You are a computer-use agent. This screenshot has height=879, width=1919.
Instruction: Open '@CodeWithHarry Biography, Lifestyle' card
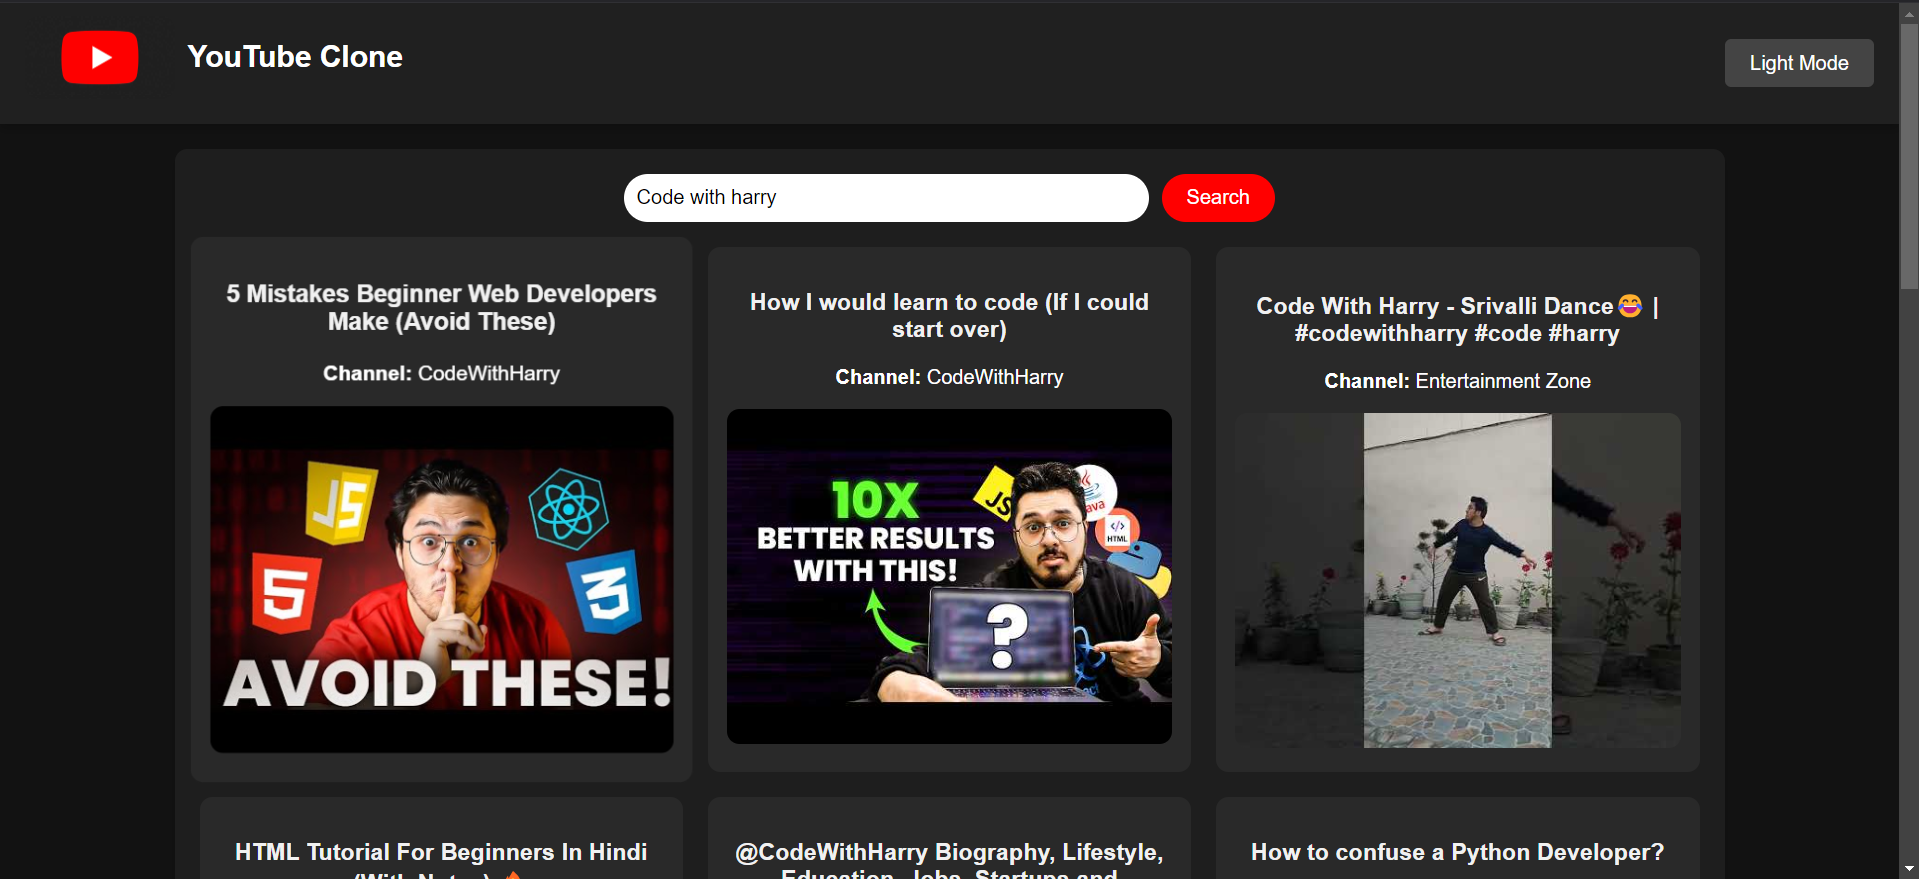click(949, 852)
